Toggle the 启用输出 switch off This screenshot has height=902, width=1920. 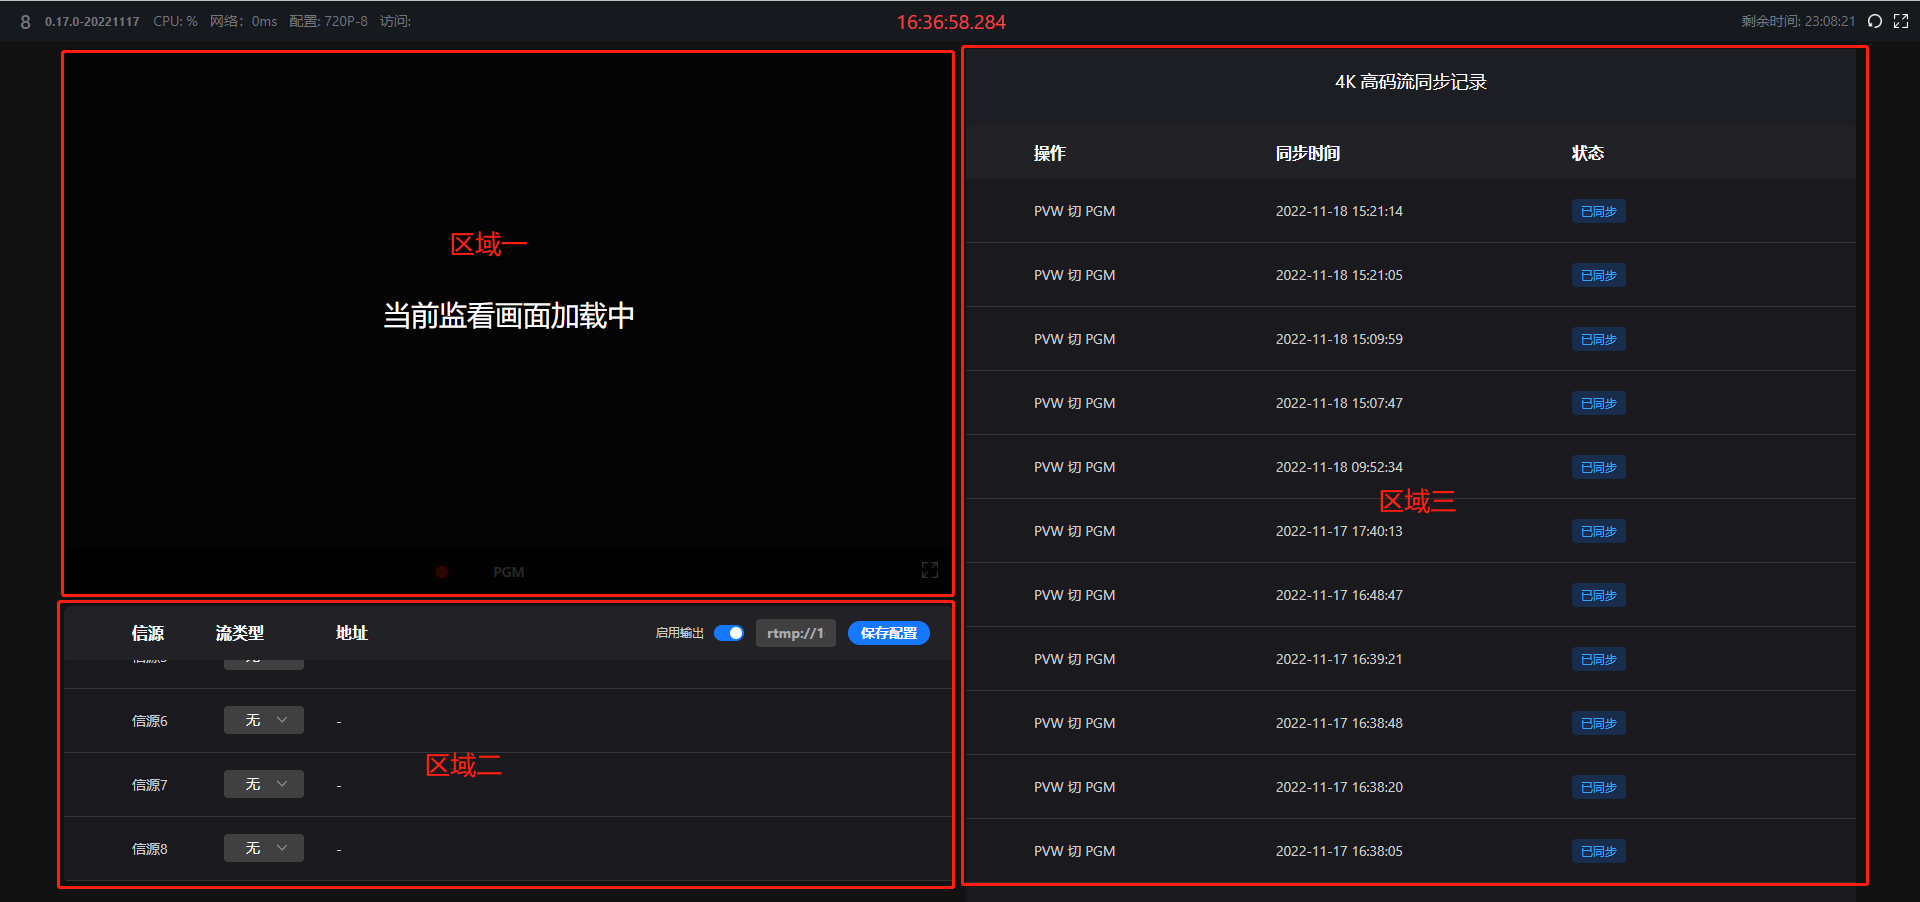click(729, 633)
